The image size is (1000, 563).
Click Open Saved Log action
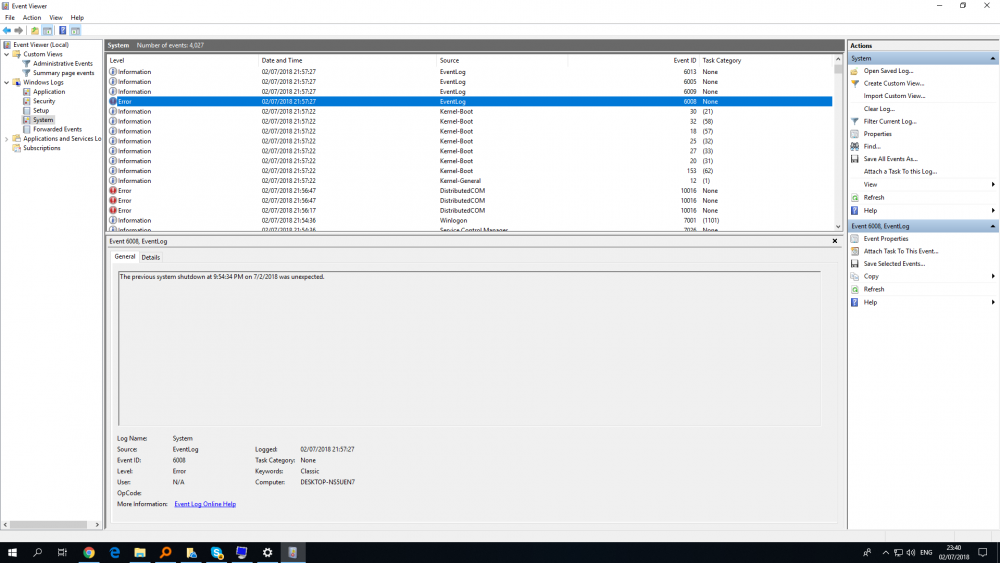tap(888, 71)
